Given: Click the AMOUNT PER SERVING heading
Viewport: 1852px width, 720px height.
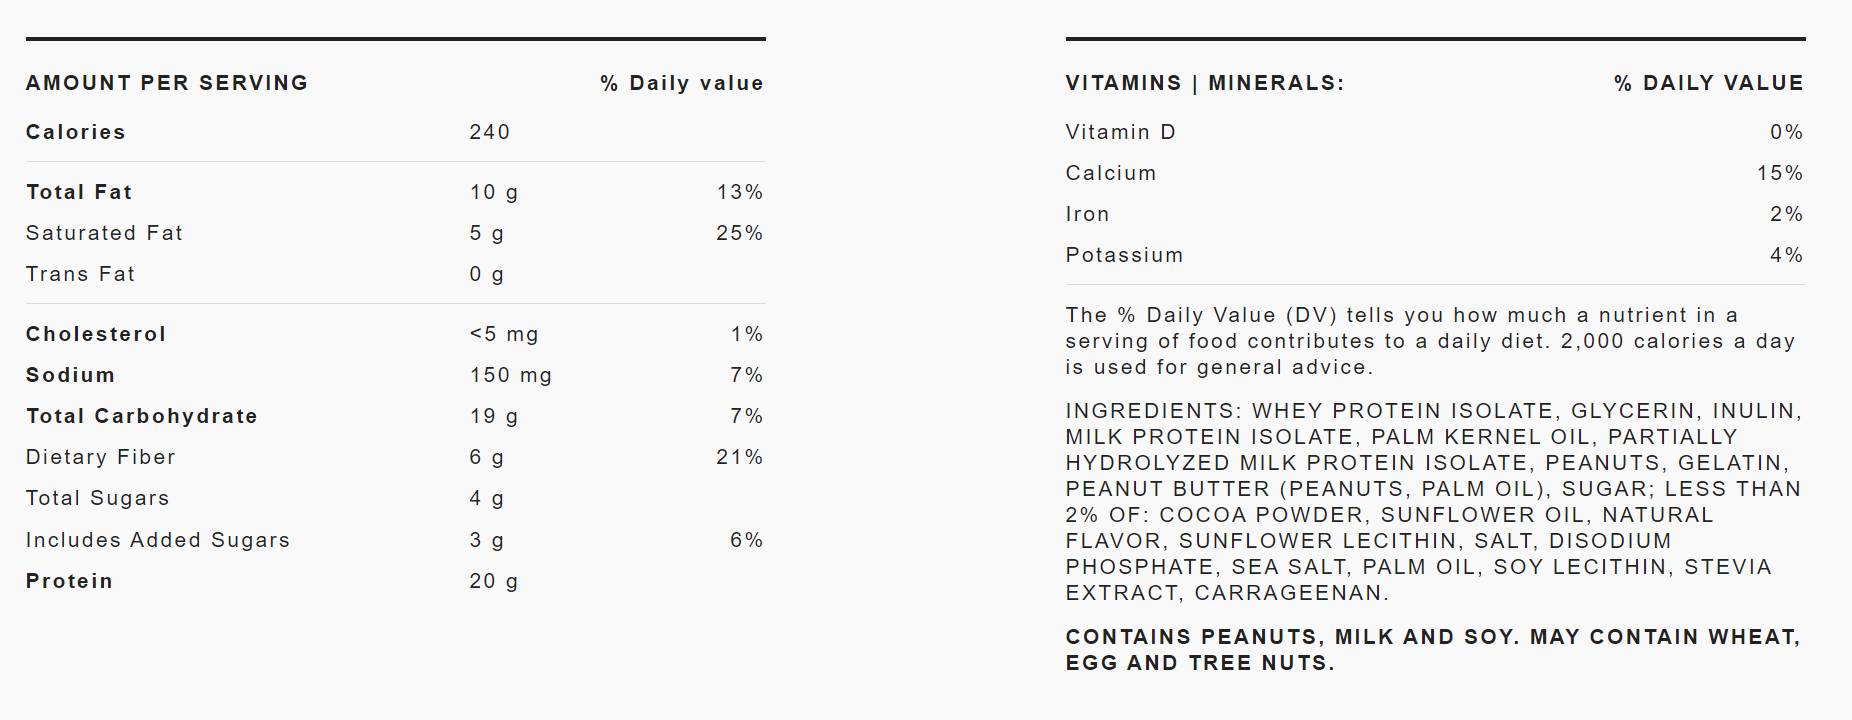Looking at the screenshot, I should (x=167, y=83).
